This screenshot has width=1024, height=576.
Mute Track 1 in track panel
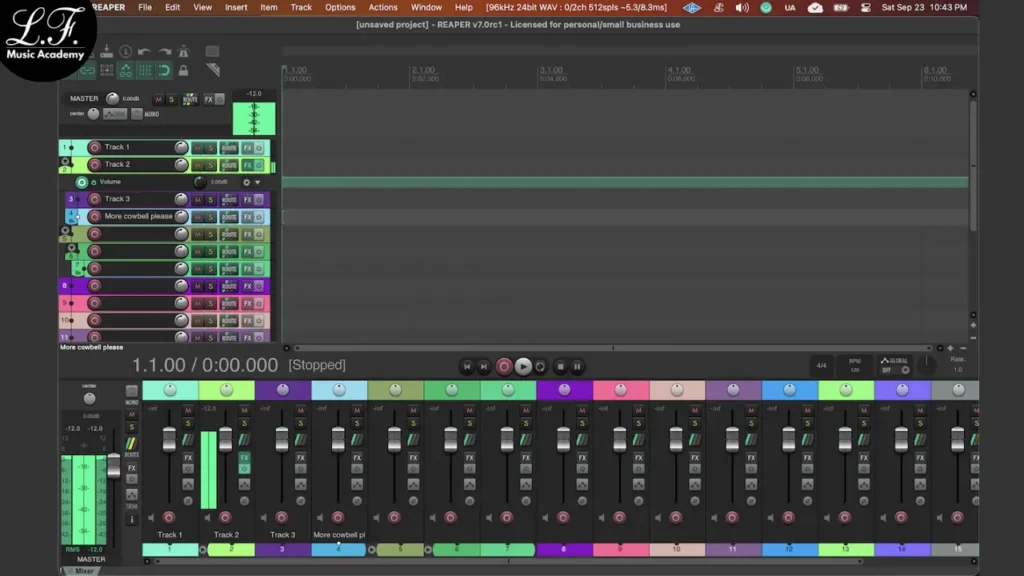[x=197, y=148]
